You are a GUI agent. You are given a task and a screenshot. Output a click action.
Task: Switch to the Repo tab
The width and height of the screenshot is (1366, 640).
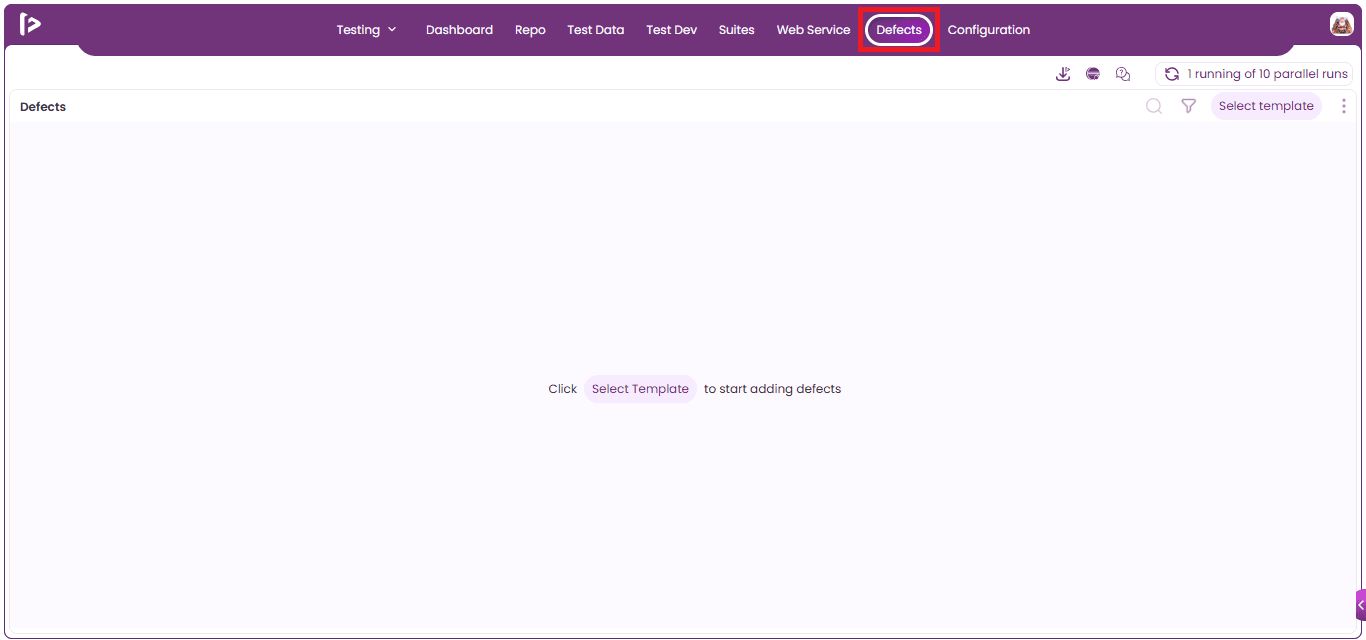click(x=530, y=30)
